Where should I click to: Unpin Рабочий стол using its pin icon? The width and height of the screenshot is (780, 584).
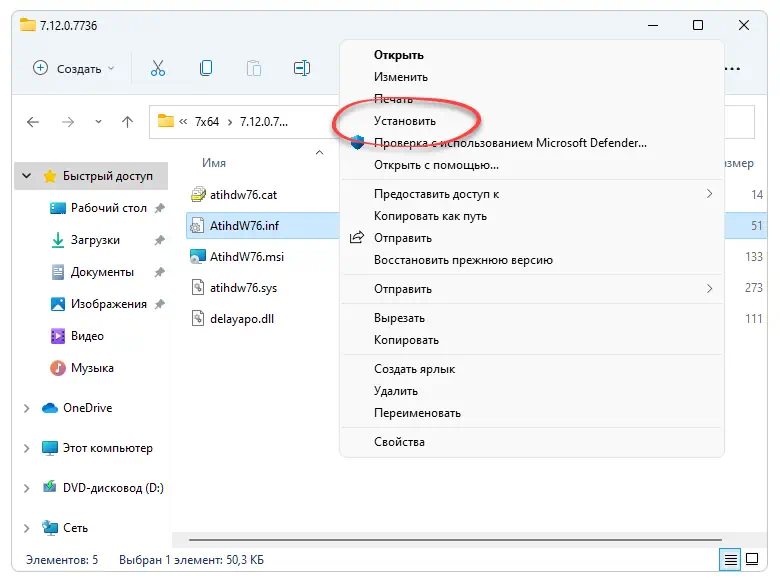(158, 208)
